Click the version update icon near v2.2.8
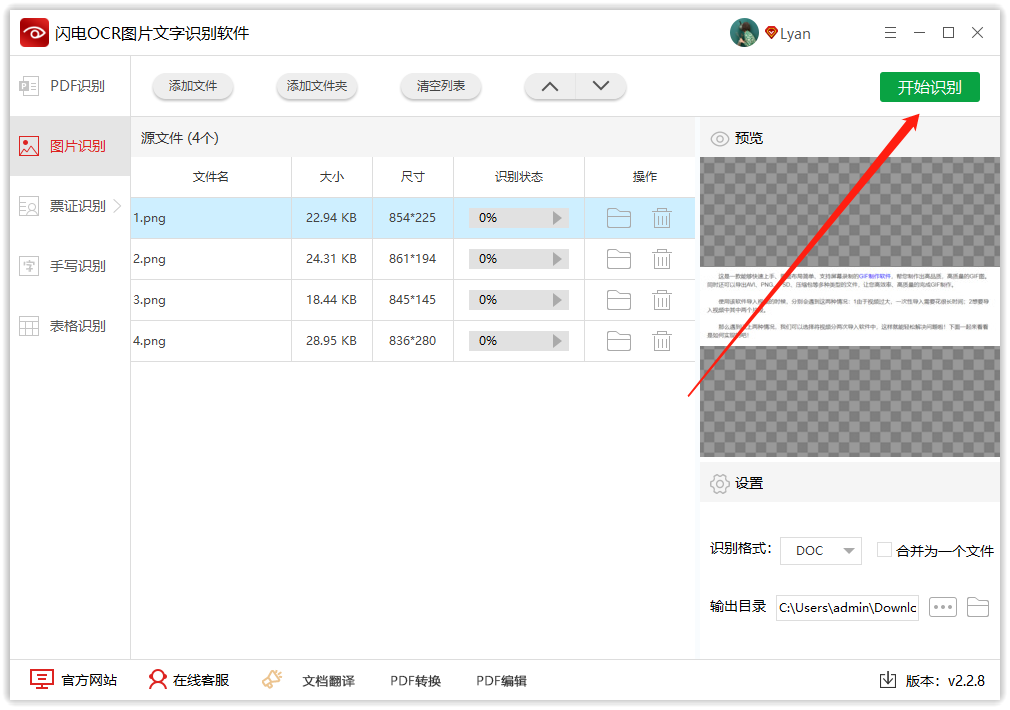 [x=887, y=679]
